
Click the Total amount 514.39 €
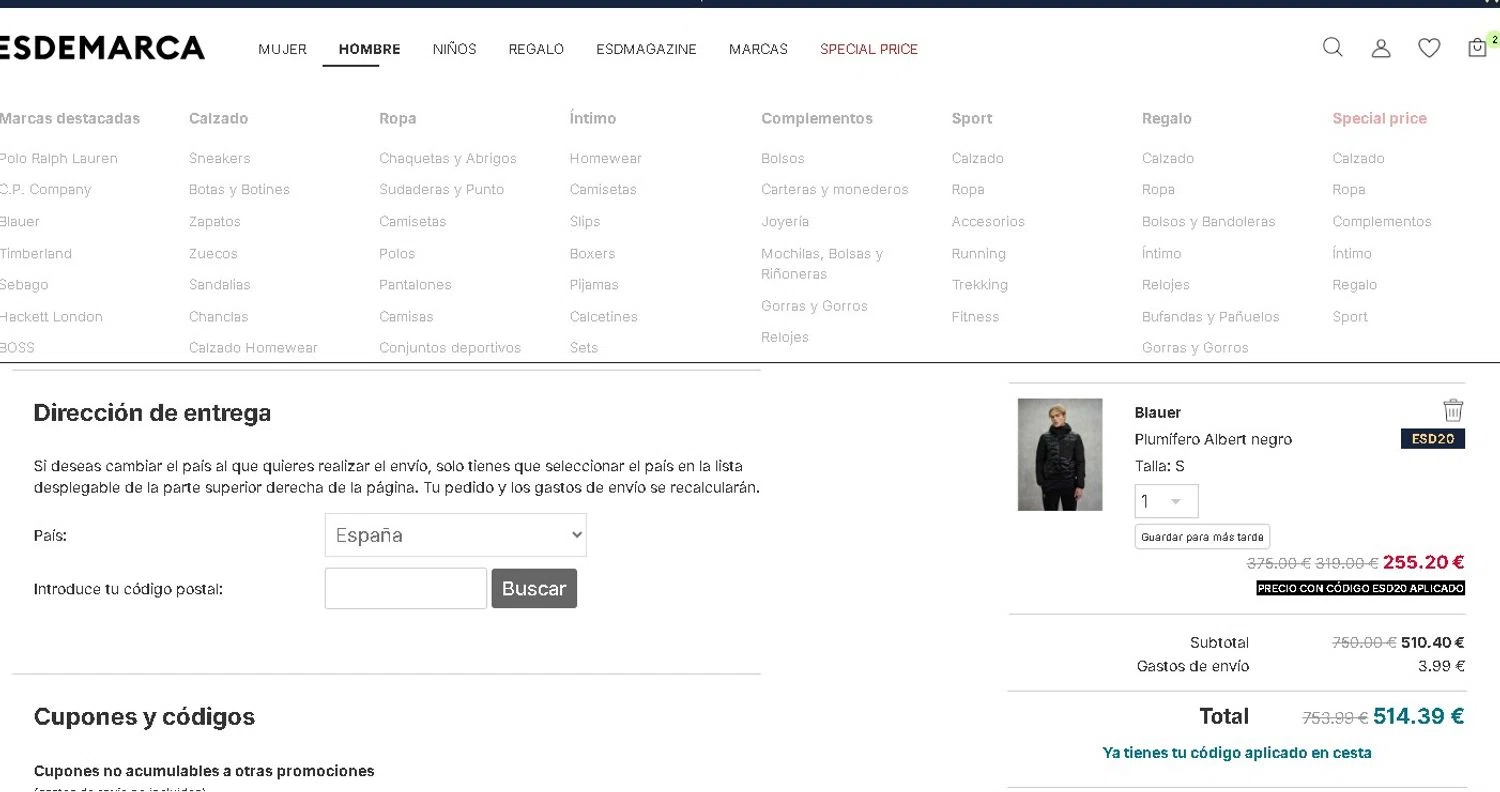(1418, 716)
